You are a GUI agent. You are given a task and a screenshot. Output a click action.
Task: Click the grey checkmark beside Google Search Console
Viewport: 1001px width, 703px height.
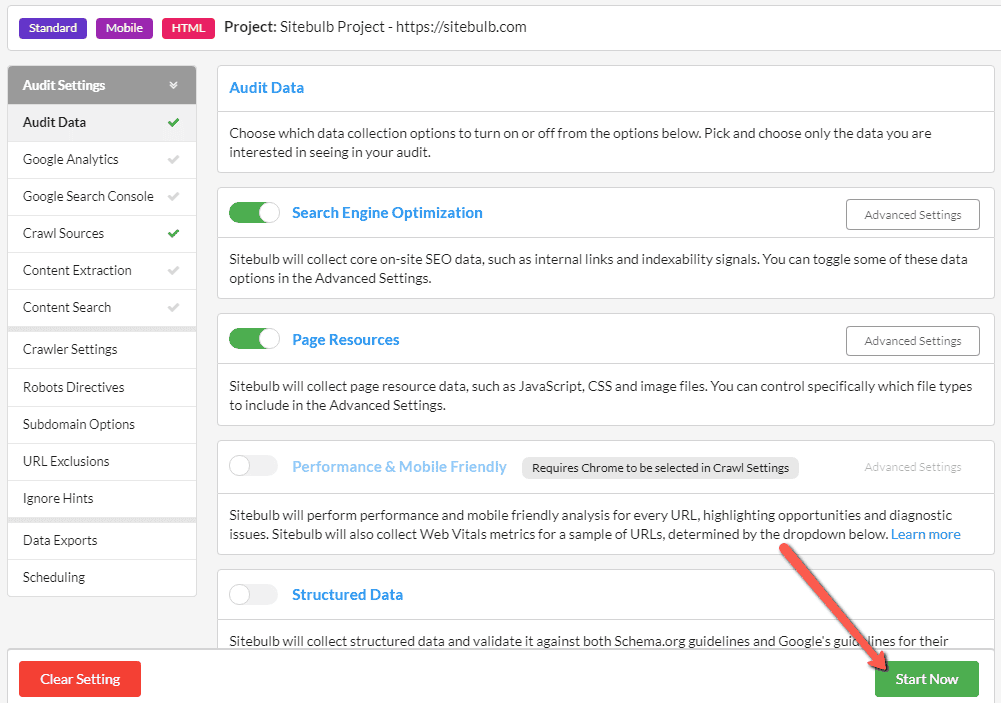(173, 197)
